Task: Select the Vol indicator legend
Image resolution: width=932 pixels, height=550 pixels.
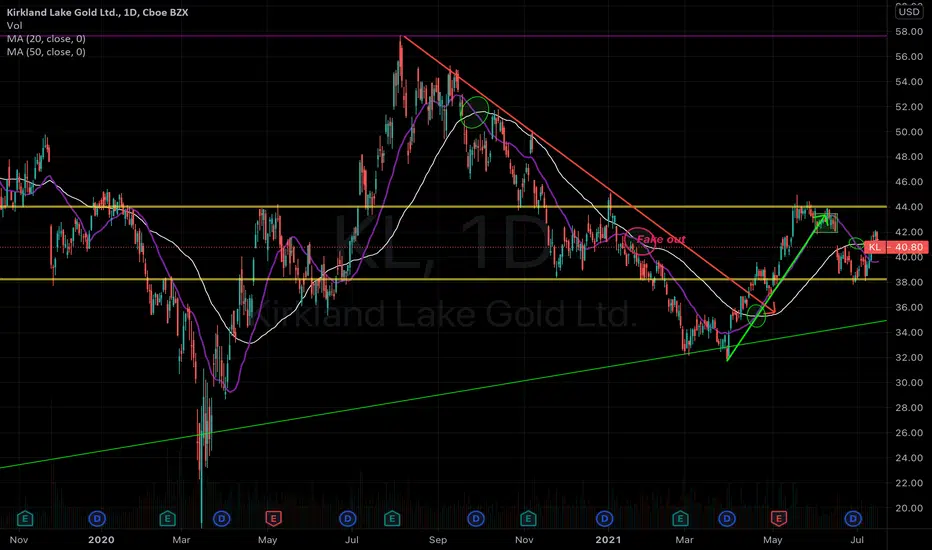Action: [x=14, y=26]
